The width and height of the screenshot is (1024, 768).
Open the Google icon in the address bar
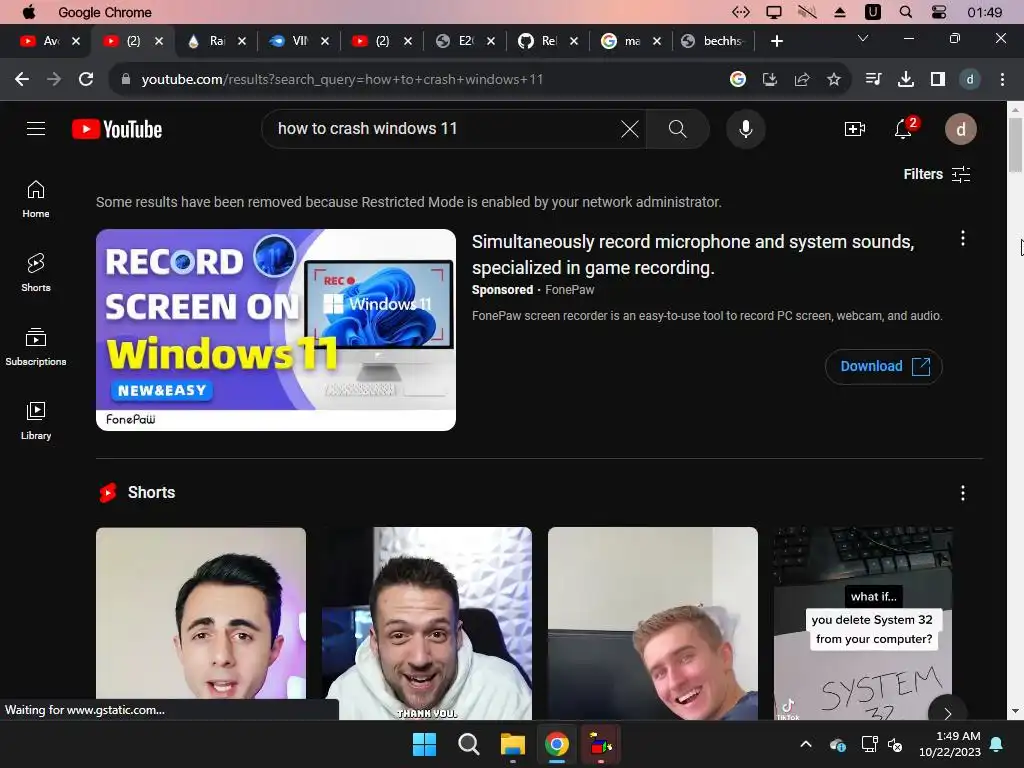pos(738,79)
